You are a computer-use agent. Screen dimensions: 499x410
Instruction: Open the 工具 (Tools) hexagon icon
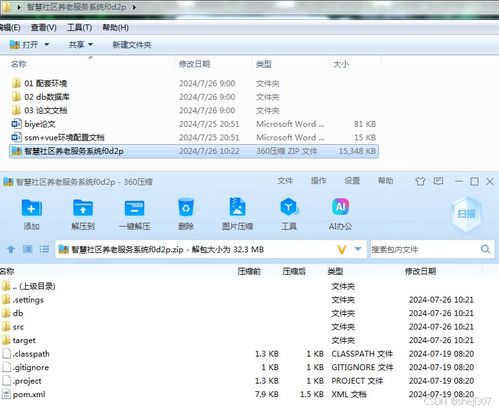(289, 207)
